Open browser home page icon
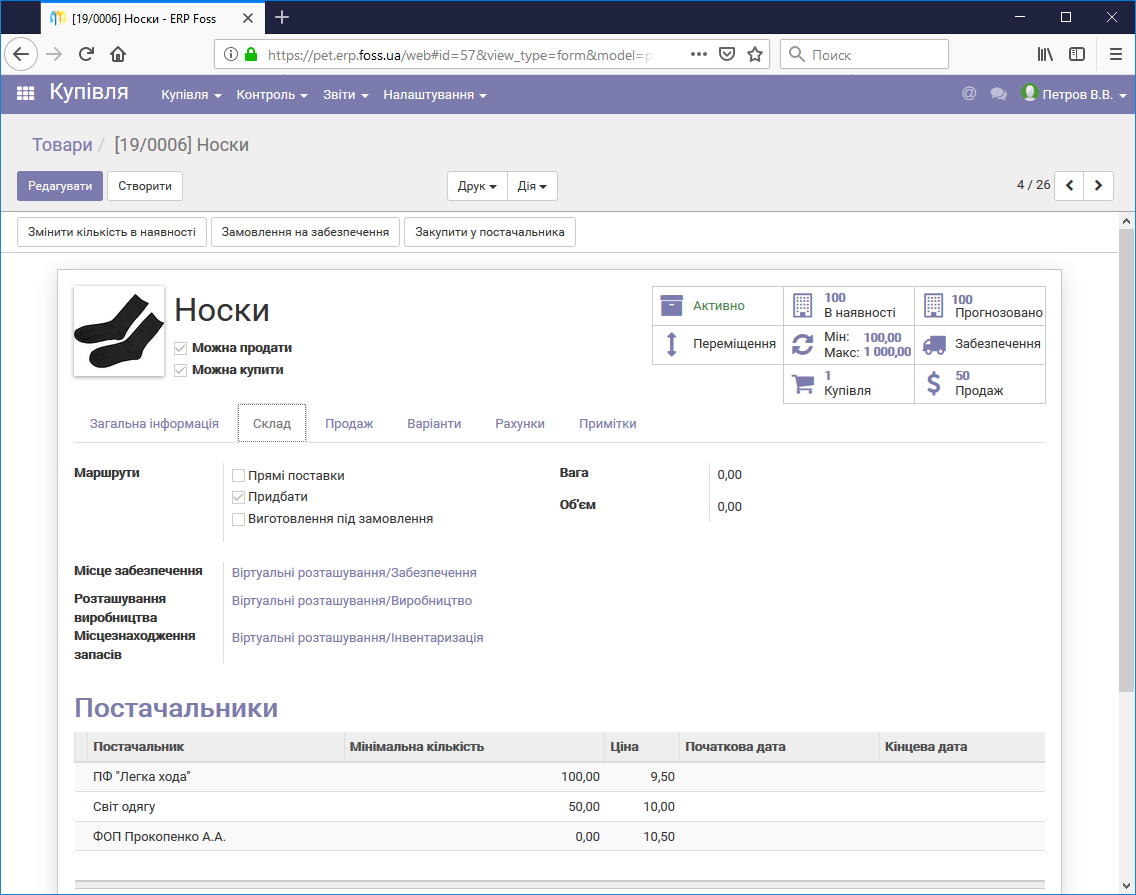Image resolution: width=1136 pixels, height=895 pixels. coord(118,54)
